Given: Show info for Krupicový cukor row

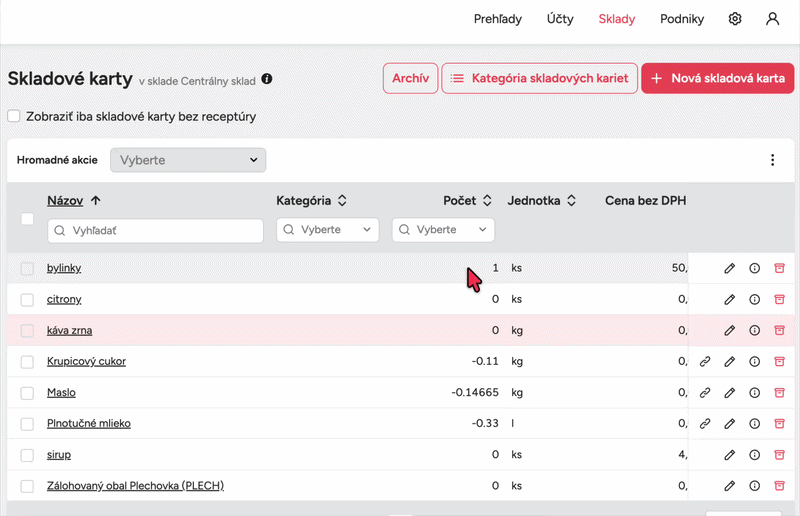Looking at the screenshot, I should pyautogui.click(x=755, y=362).
